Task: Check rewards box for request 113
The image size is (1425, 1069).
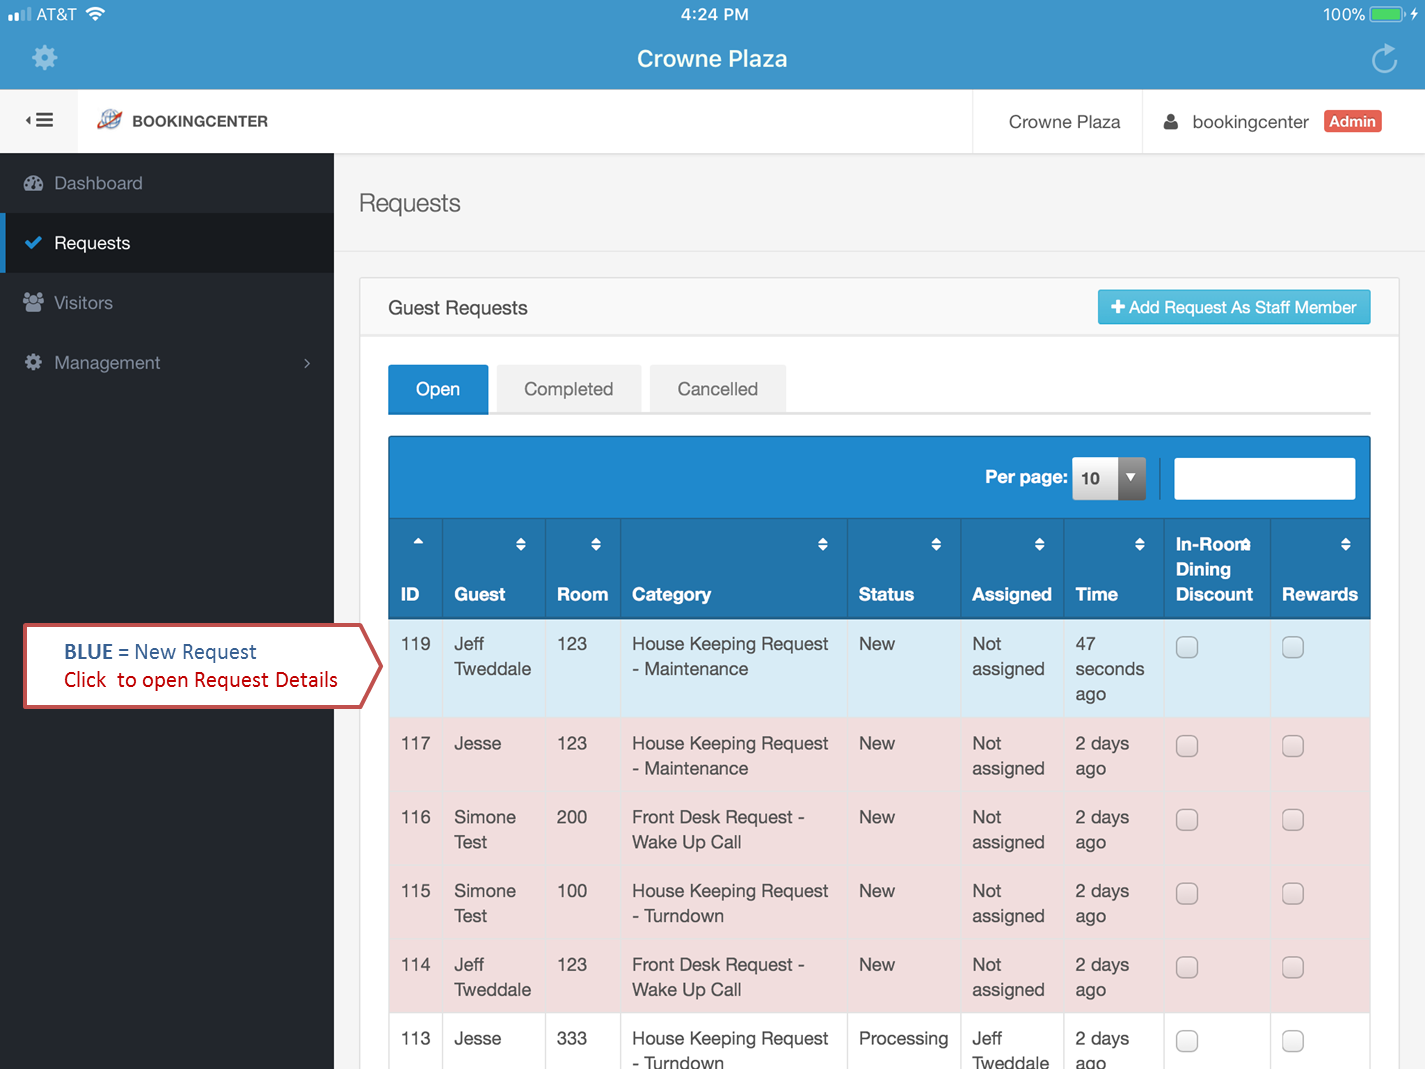Action: point(1293,1041)
